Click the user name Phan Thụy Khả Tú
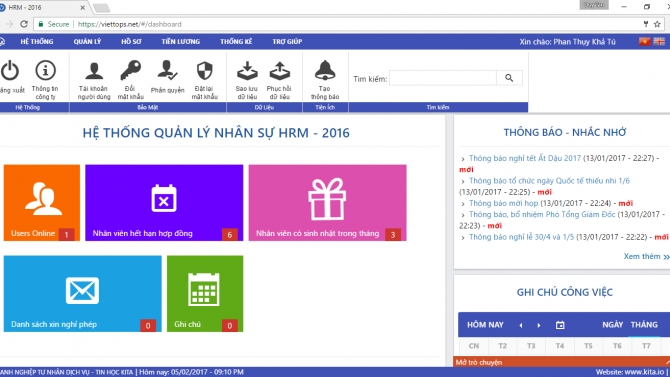 click(584, 42)
